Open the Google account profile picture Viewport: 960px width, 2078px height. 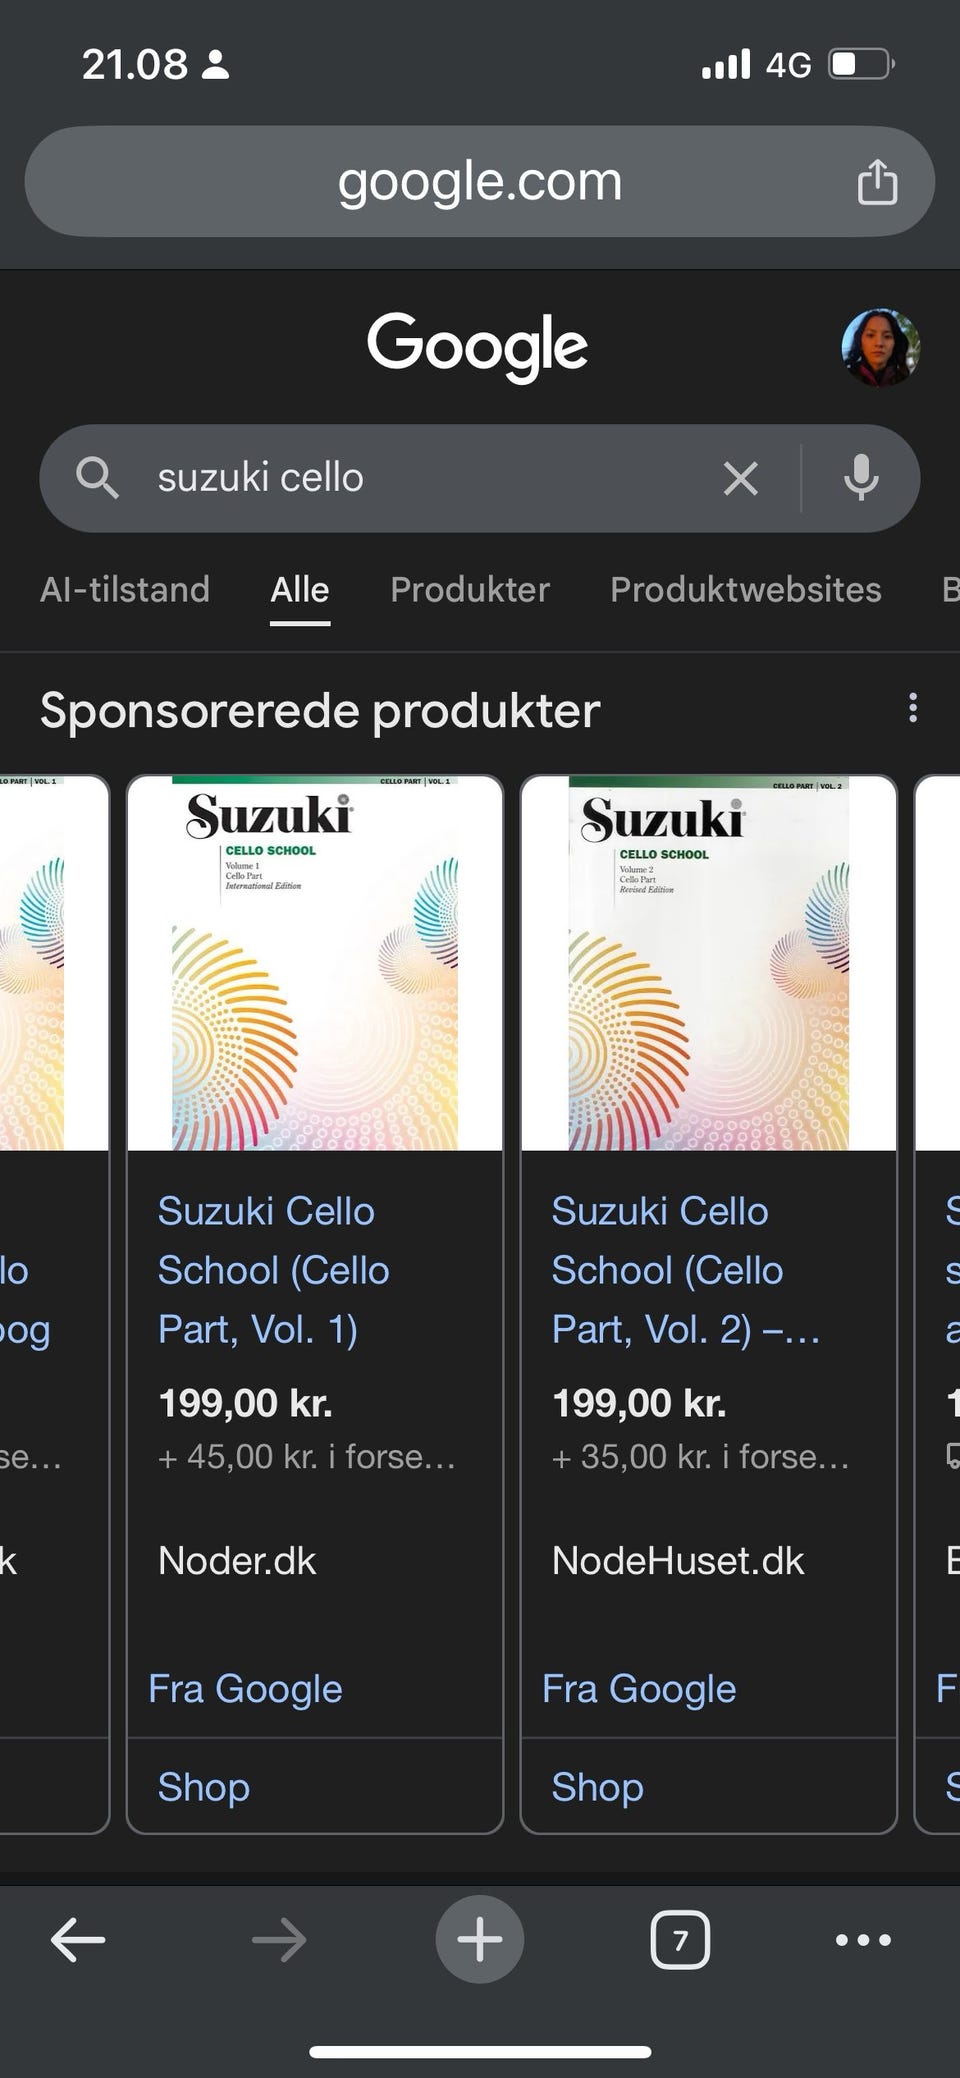(x=880, y=347)
